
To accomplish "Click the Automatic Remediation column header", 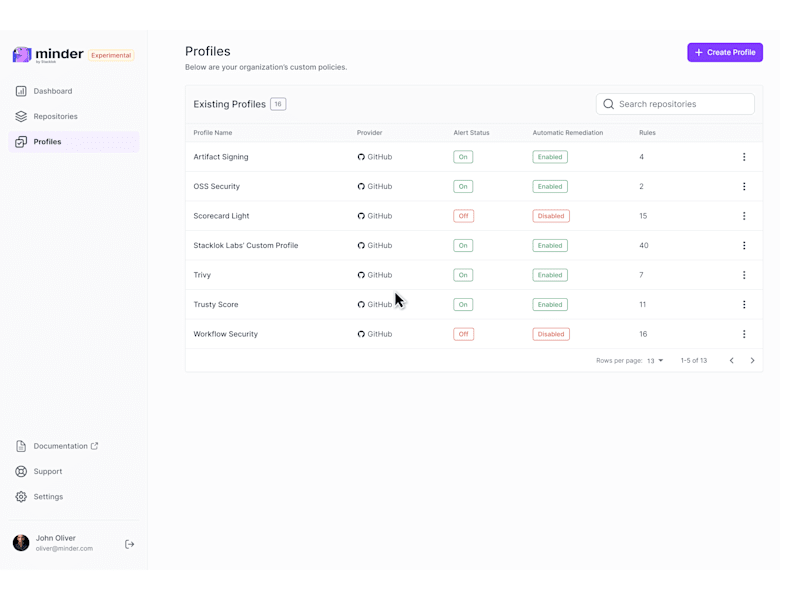I will [x=568, y=133].
